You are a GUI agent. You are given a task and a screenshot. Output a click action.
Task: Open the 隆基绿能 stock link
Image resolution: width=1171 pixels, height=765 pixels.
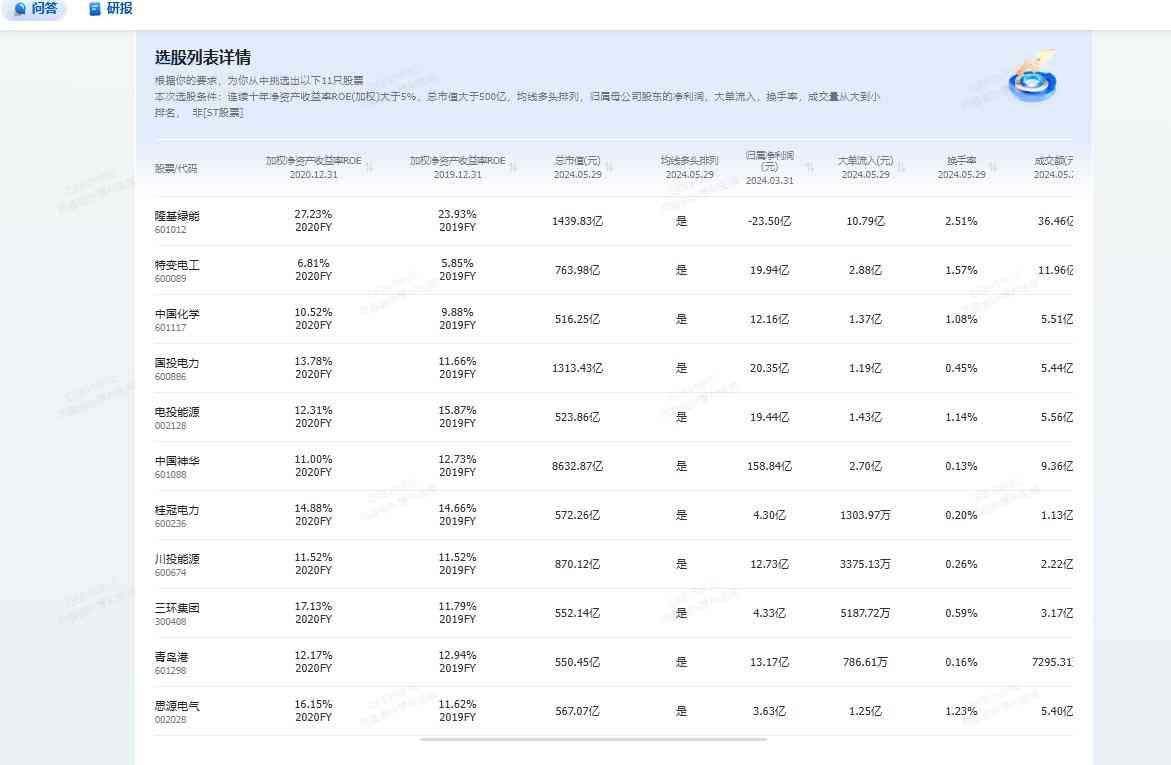pyautogui.click(x=178, y=214)
